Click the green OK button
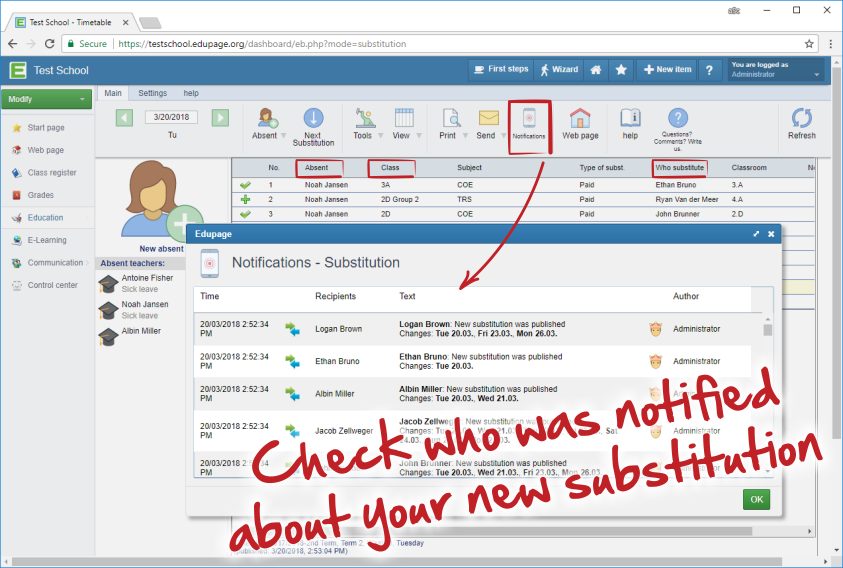 (756, 499)
